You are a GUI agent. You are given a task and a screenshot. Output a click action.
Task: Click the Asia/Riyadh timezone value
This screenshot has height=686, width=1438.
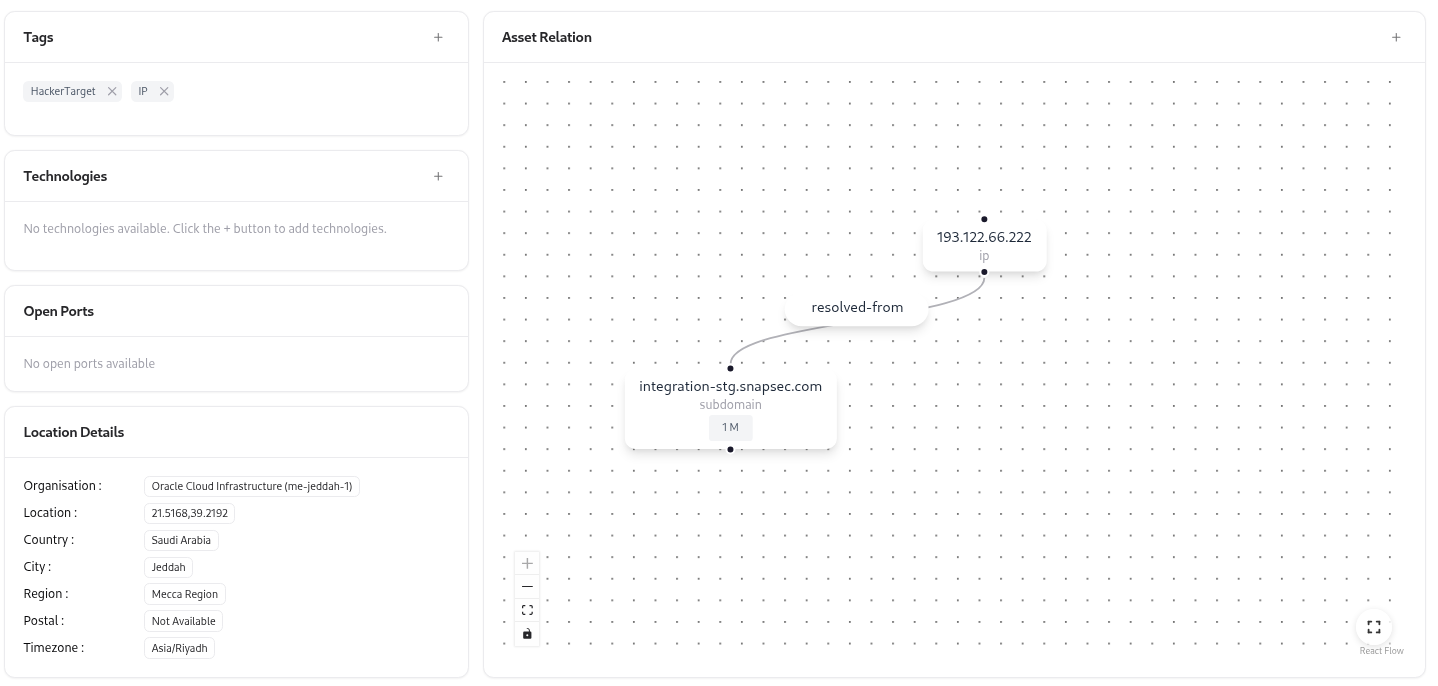[179, 647]
